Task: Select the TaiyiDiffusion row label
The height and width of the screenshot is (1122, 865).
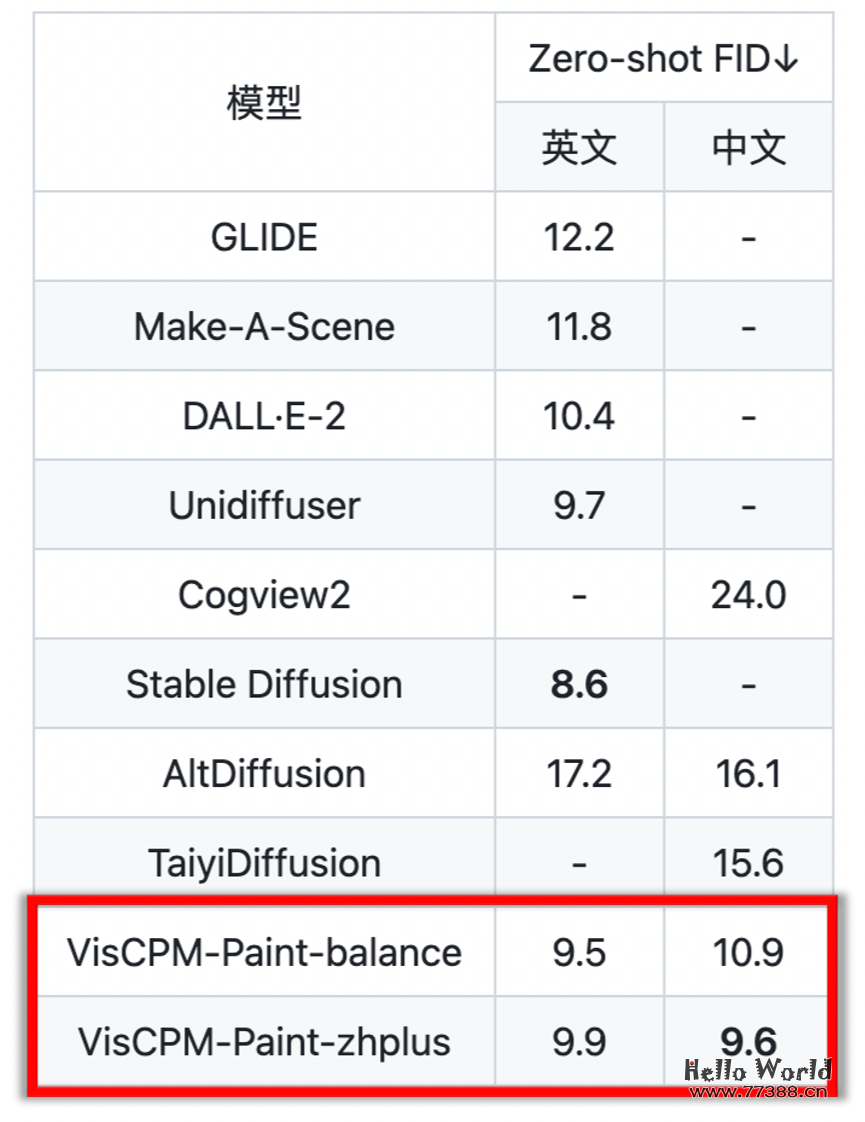Action: pyautogui.click(x=264, y=863)
